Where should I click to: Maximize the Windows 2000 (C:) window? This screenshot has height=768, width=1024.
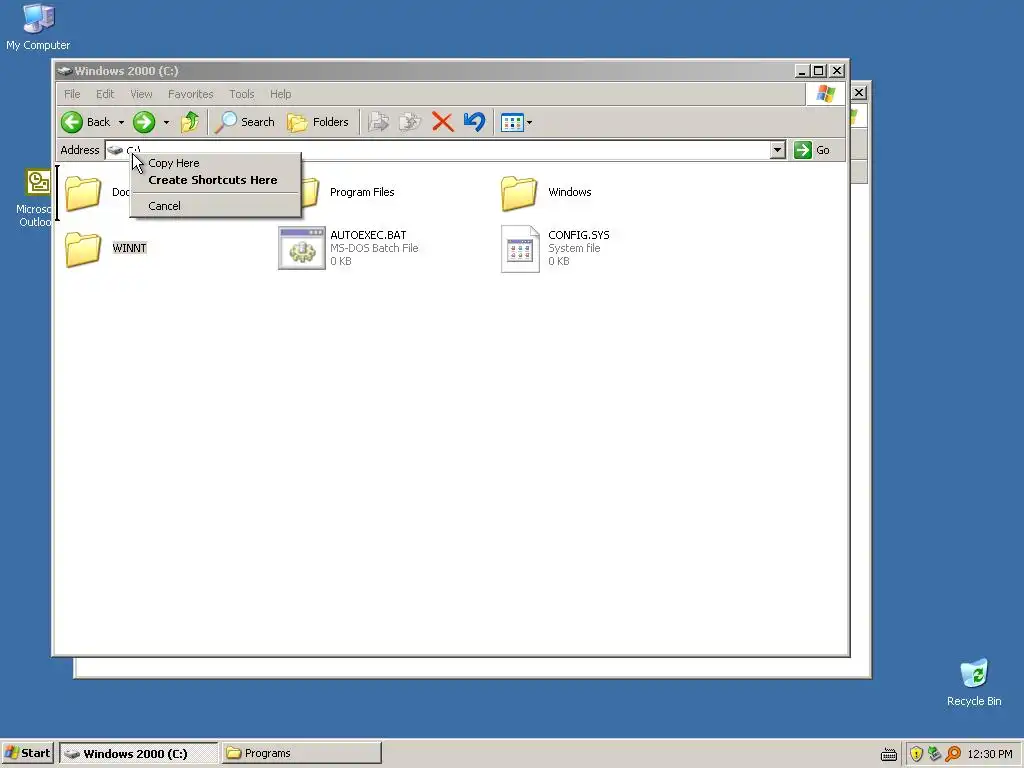[818, 71]
